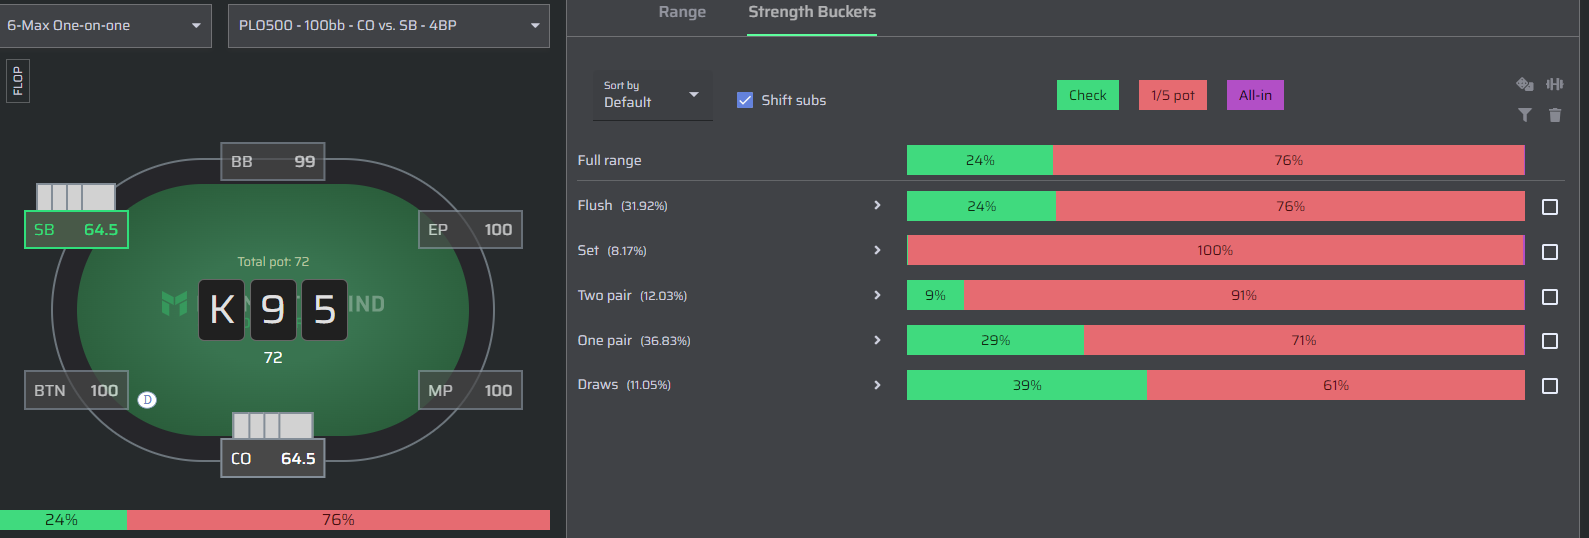The image size is (1589, 538).
Task: Click the green Check action button
Action: coord(1088,95)
